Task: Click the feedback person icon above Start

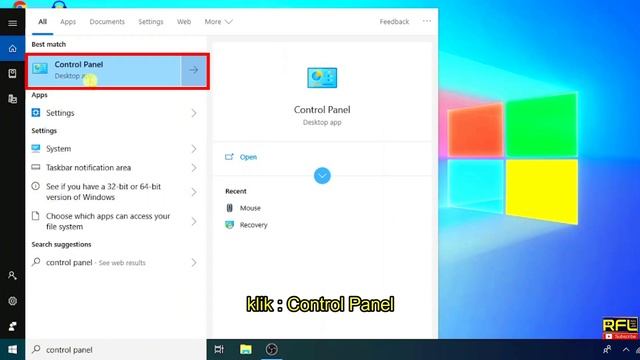Action: tap(12, 327)
